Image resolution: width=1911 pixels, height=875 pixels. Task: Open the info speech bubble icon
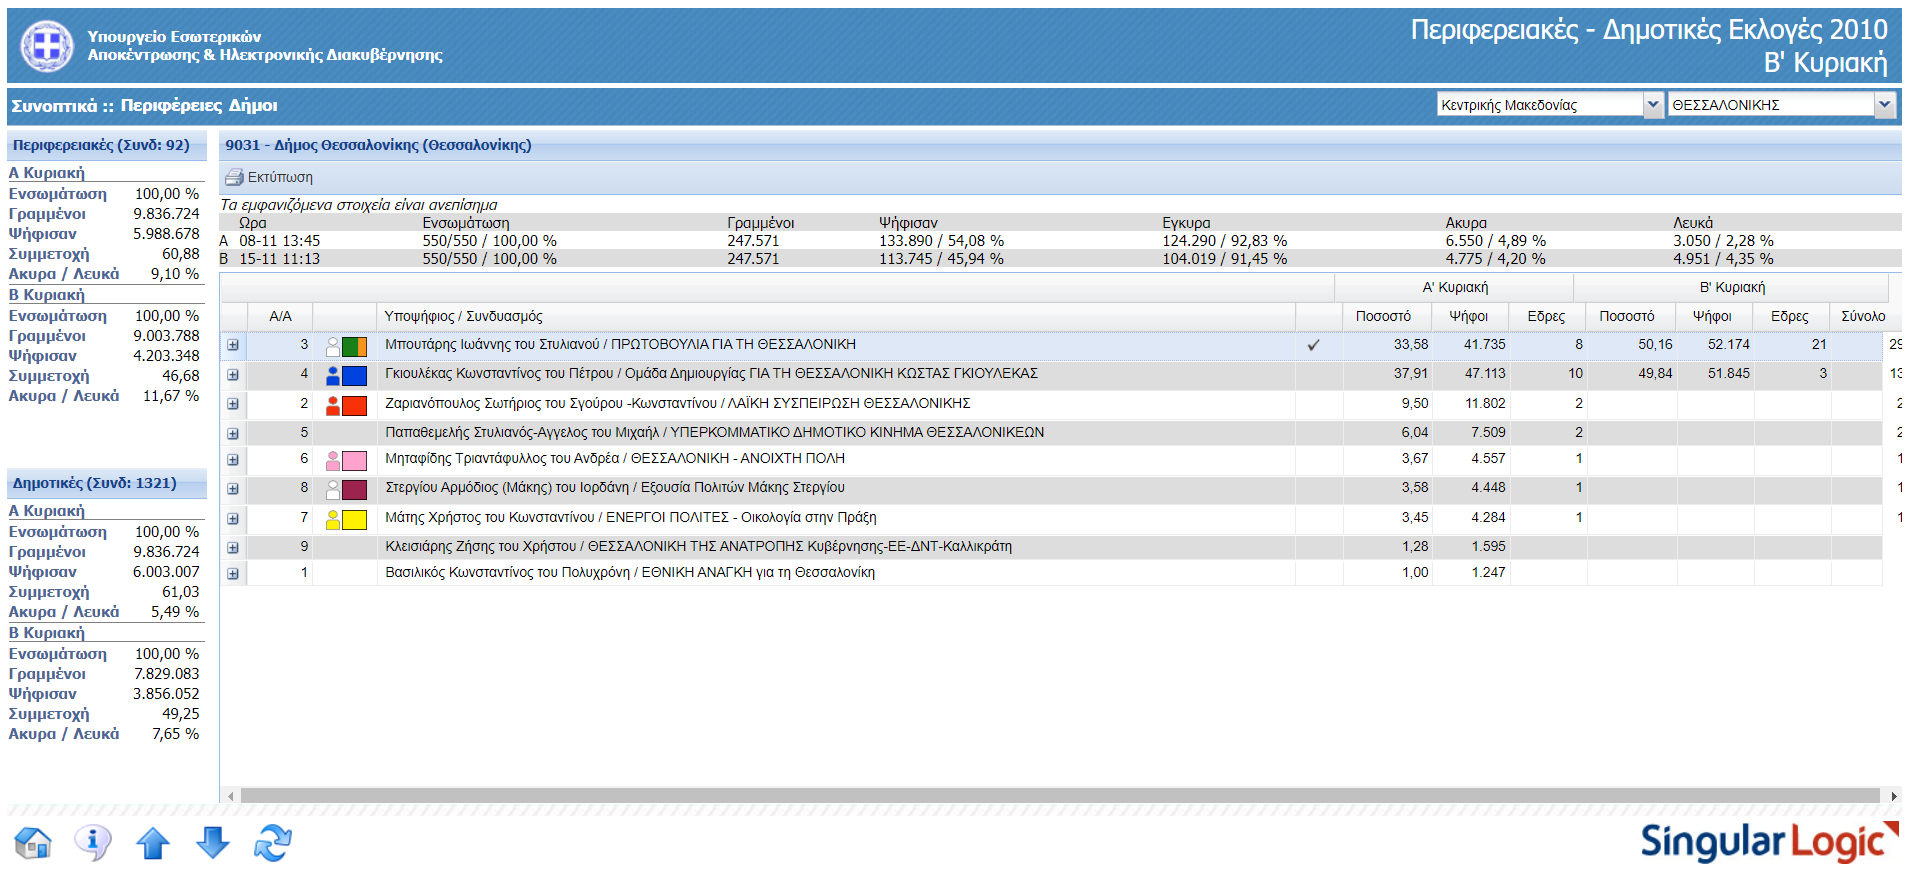93,843
